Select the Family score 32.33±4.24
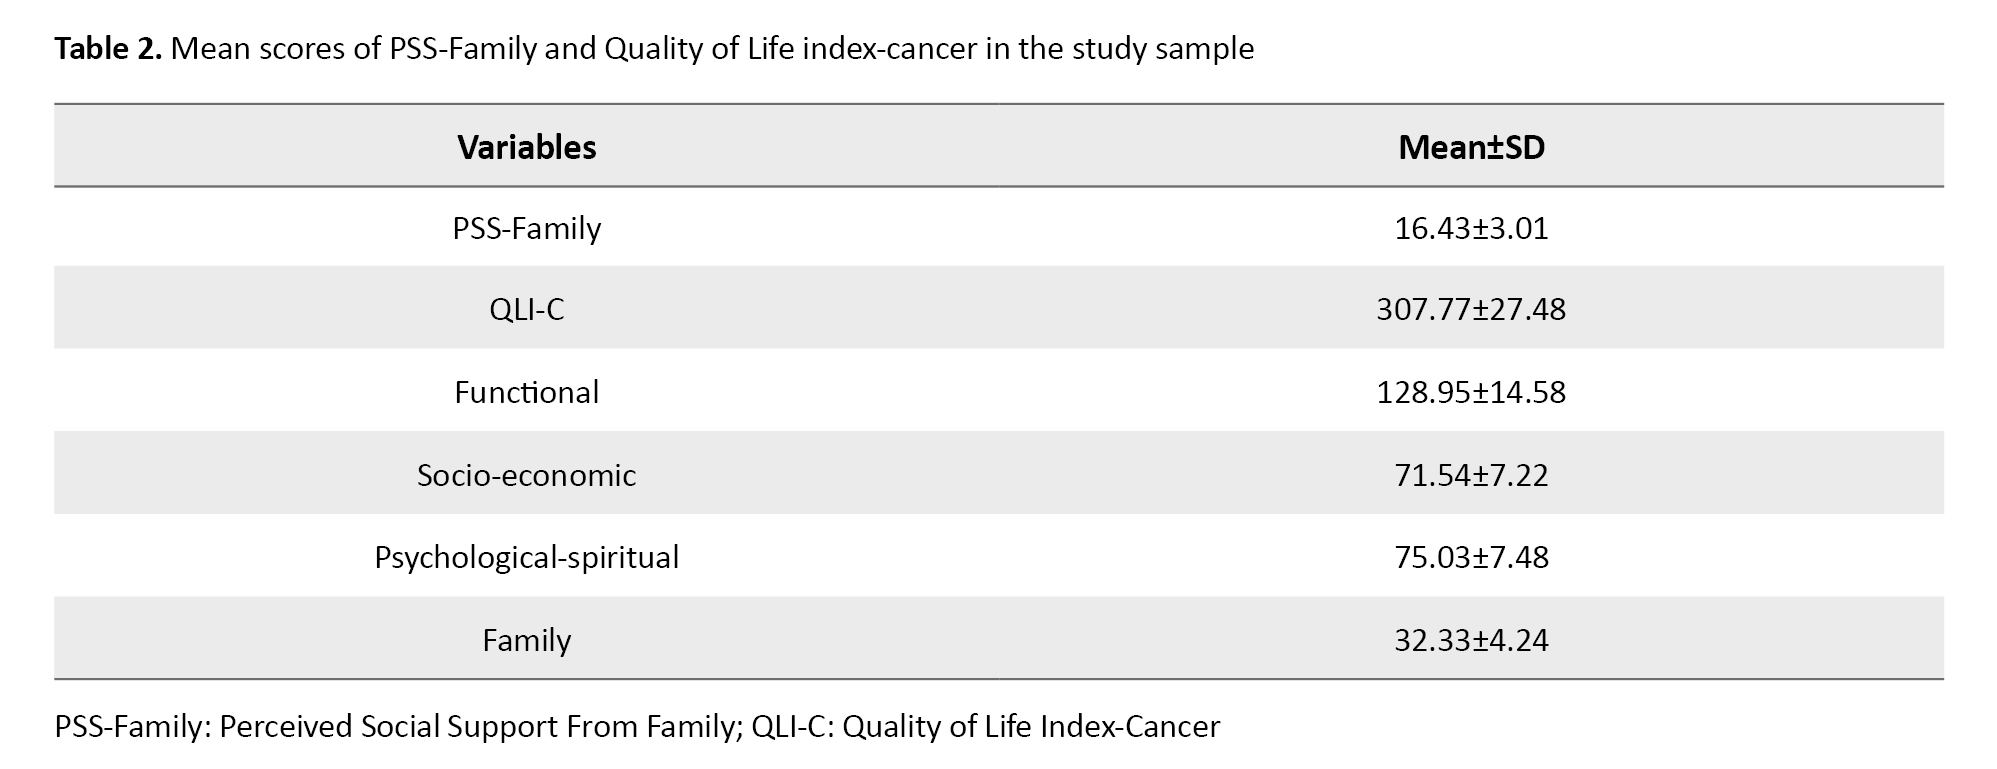Image resolution: width=1997 pixels, height=769 pixels. pos(1471,640)
